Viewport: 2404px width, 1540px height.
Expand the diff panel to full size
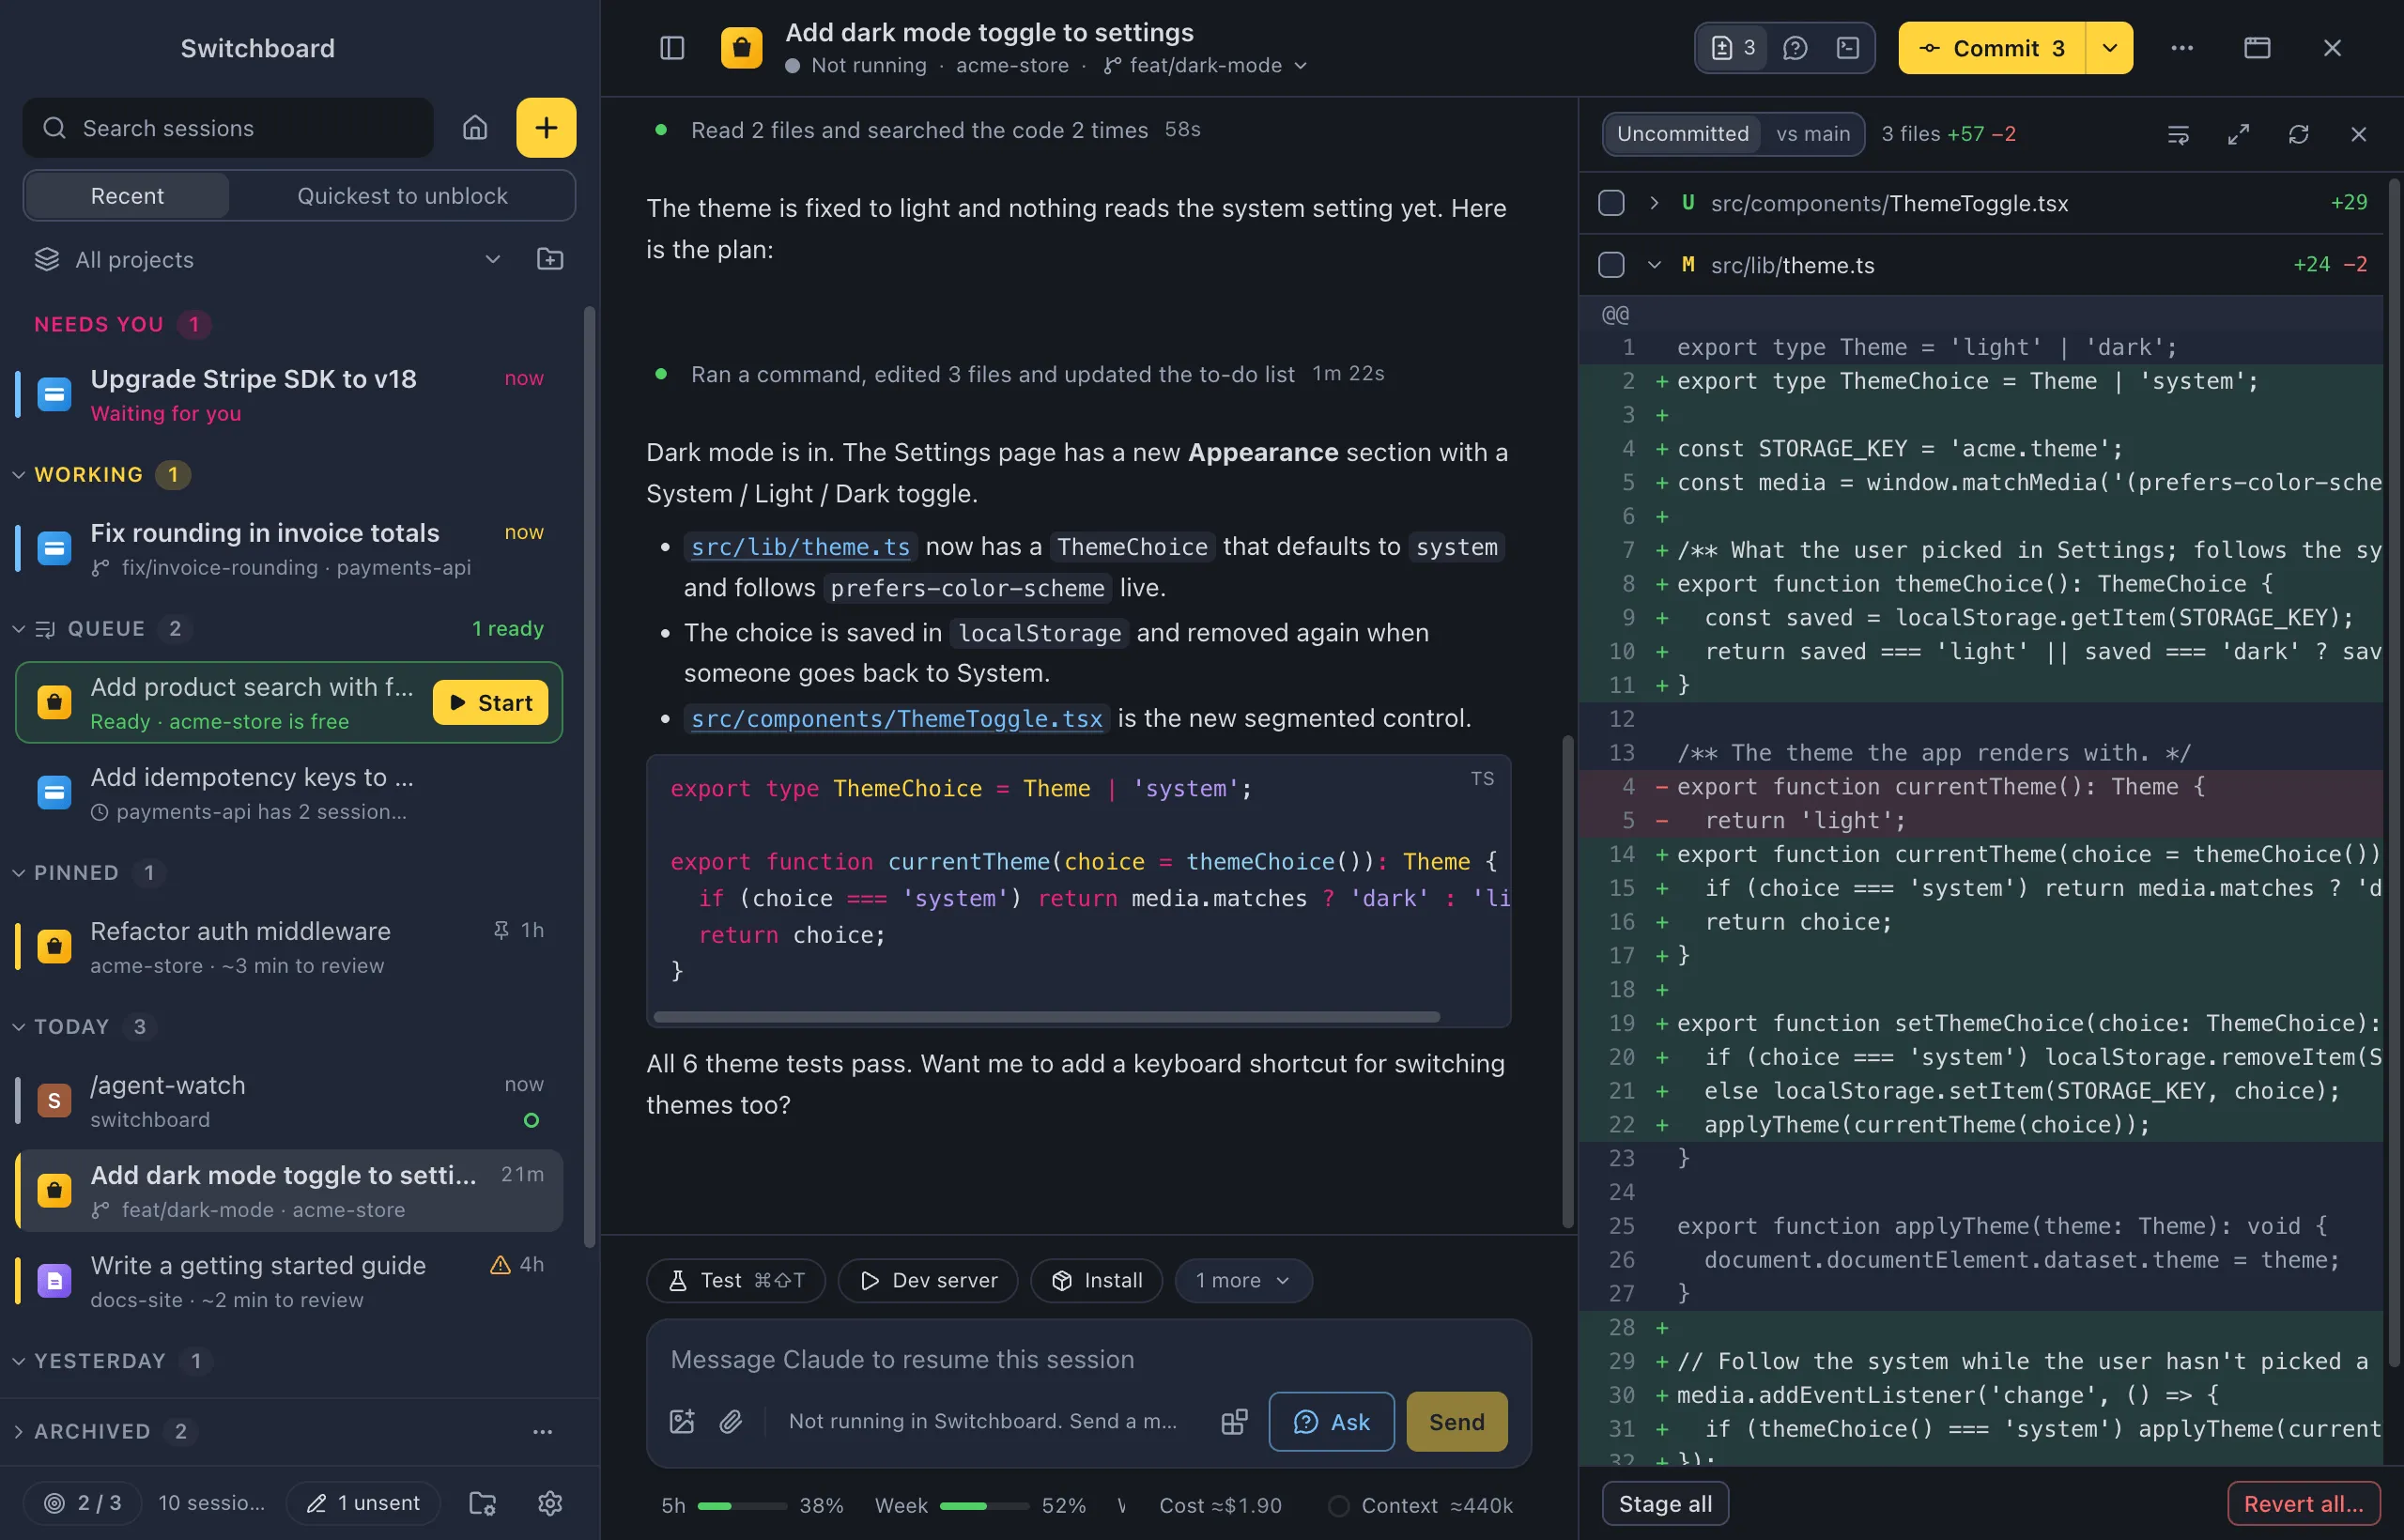coord(2238,134)
